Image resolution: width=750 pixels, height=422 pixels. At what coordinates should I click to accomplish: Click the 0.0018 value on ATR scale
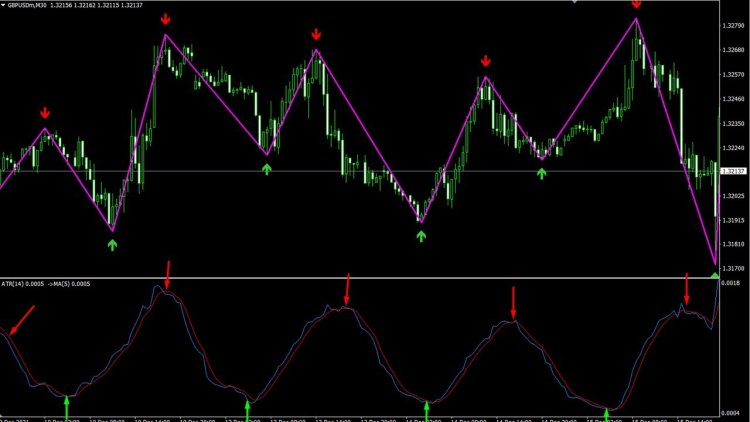pos(733,284)
